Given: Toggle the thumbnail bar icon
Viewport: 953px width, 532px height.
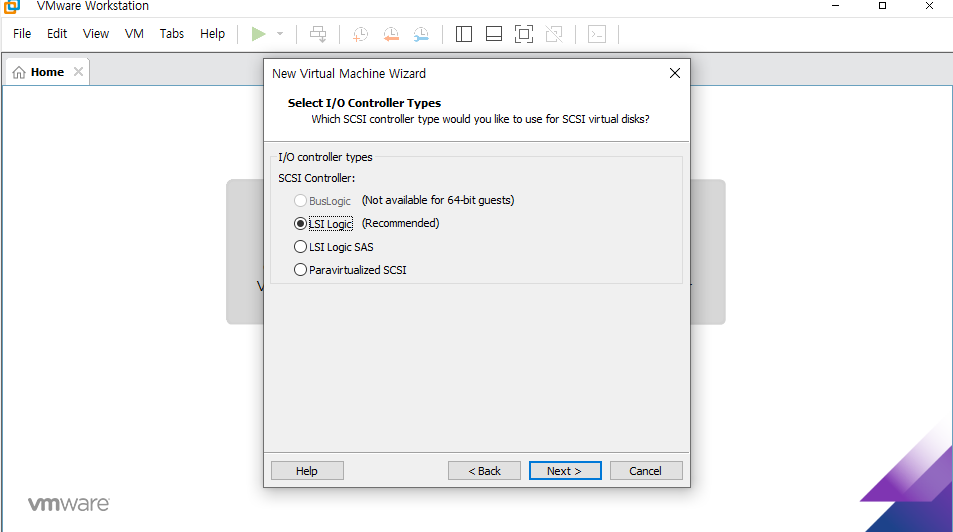Looking at the screenshot, I should (x=494, y=34).
